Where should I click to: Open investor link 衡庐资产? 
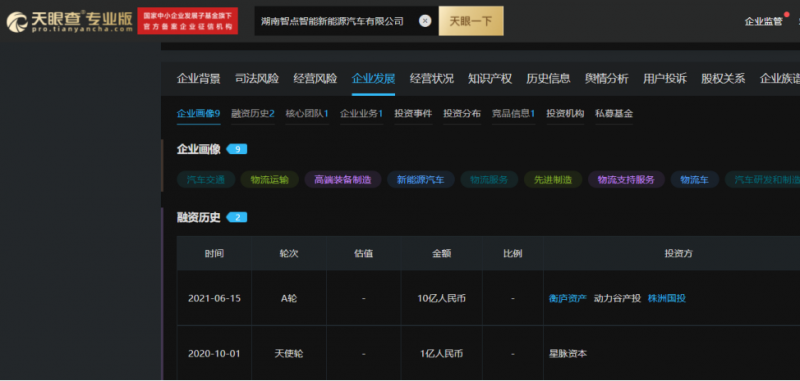[x=568, y=298]
